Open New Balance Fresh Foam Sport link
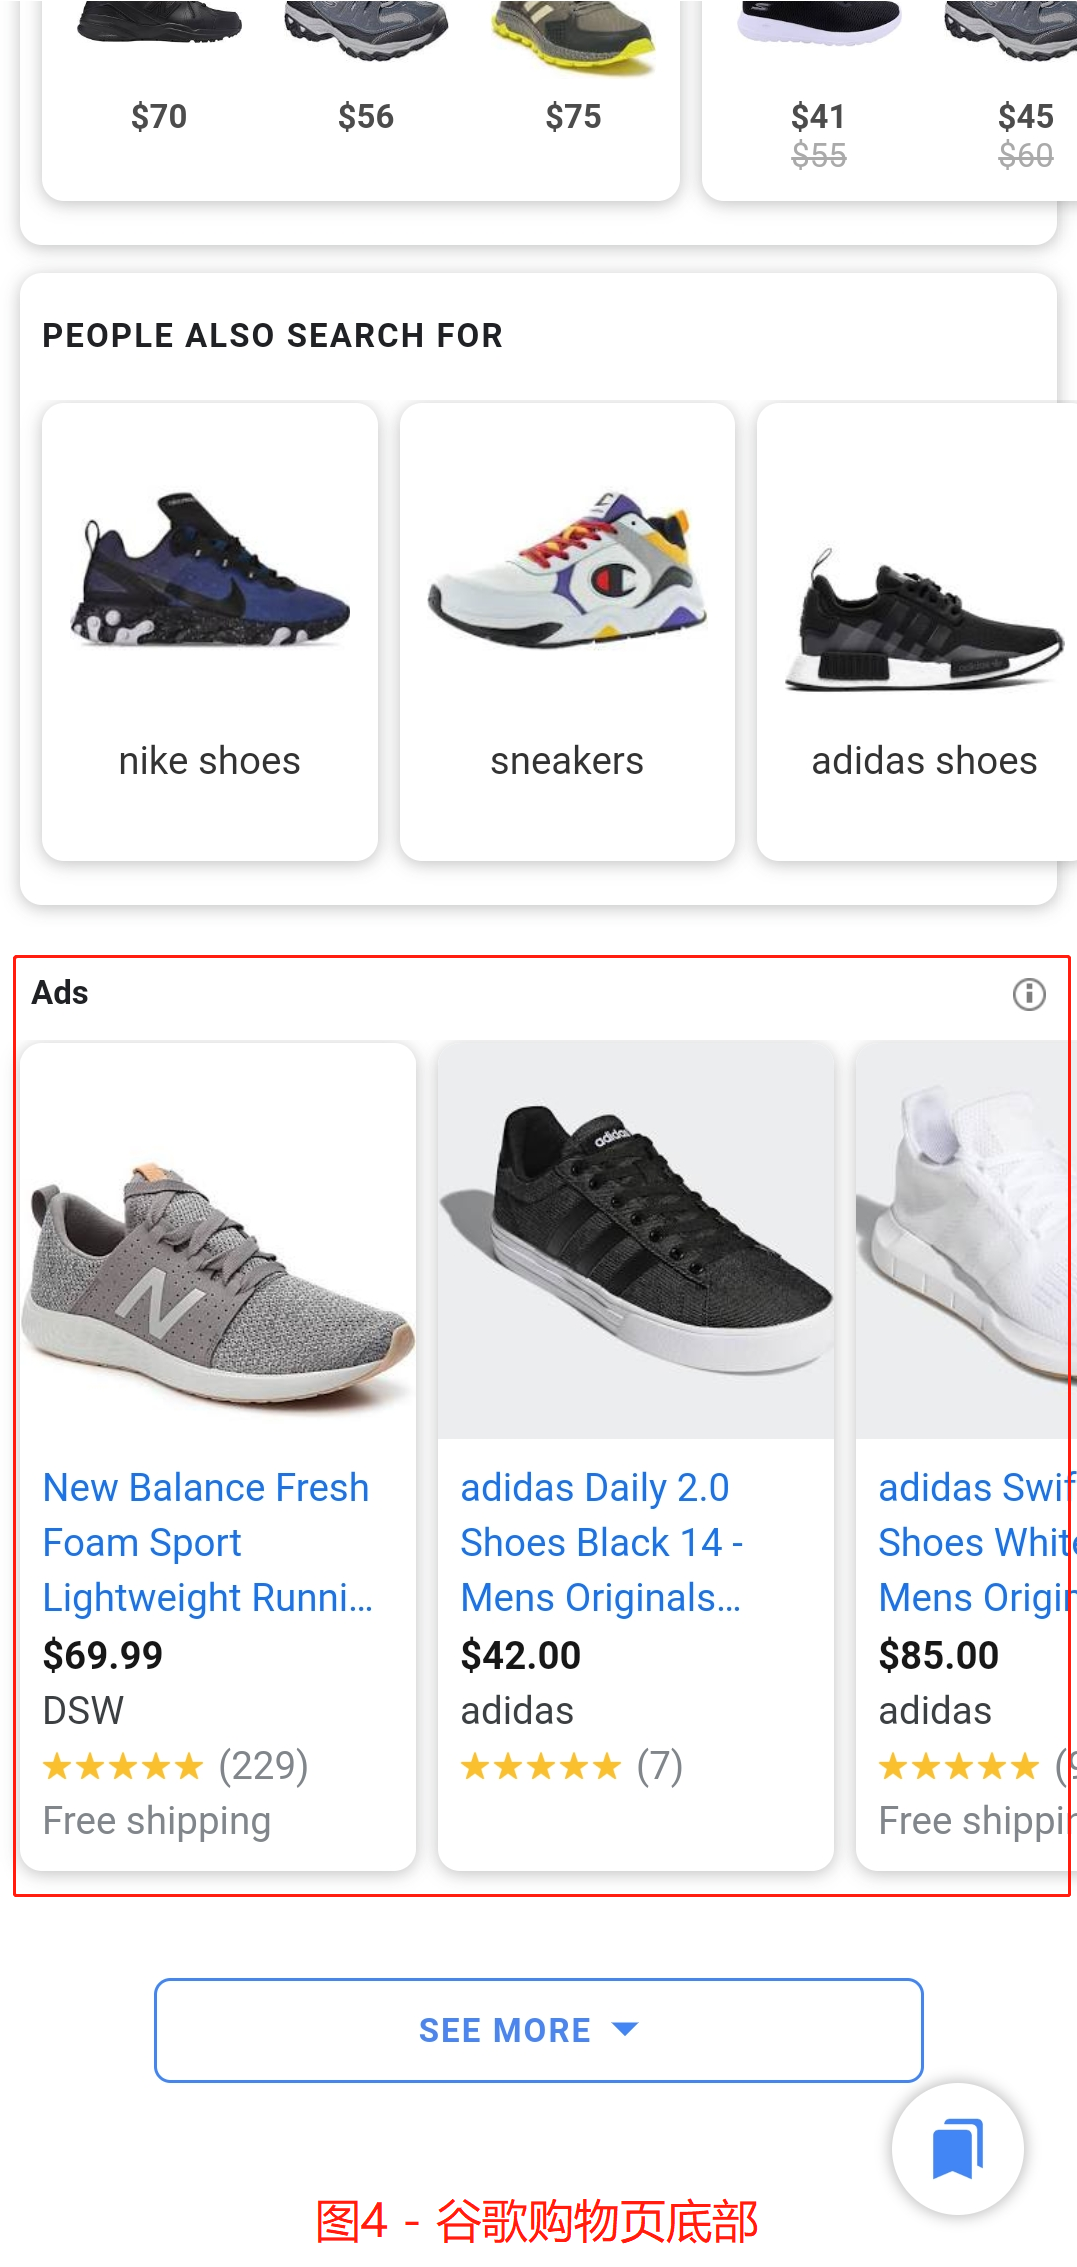The image size is (1077, 2267). [206, 1542]
